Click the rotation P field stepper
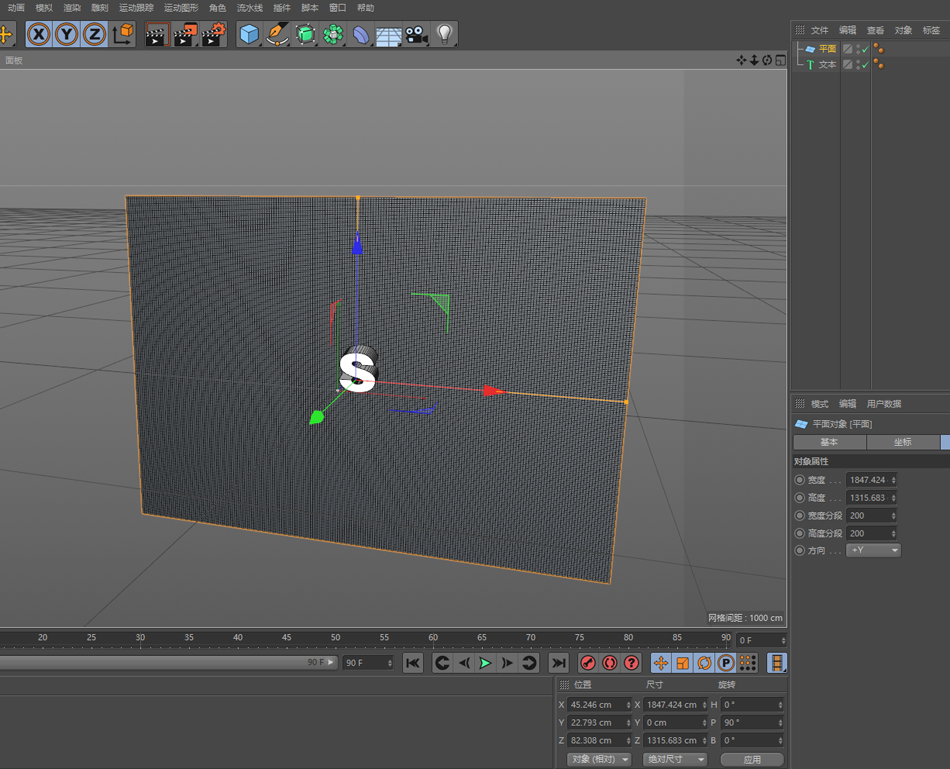Image resolution: width=950 pixels, height=769 pixels. click(780, 722)
